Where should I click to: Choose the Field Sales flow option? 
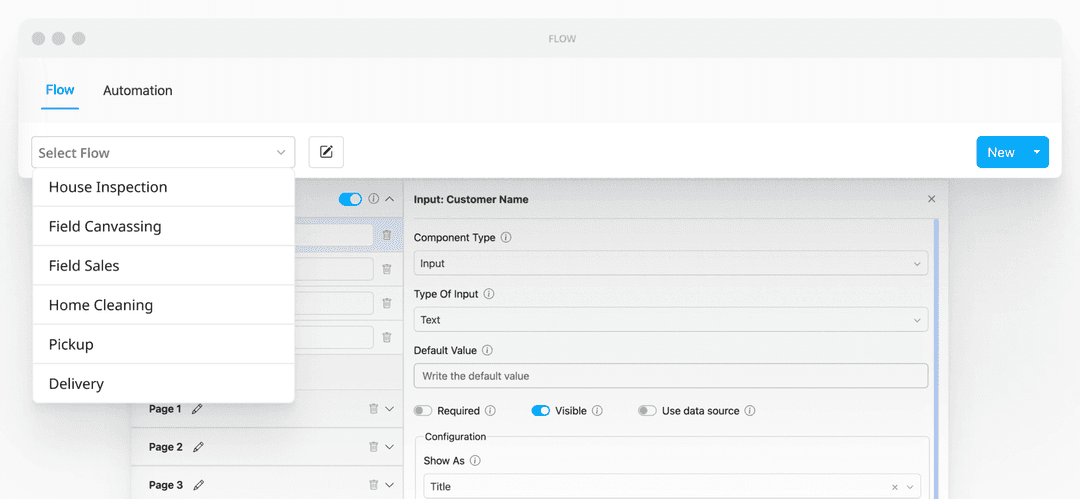84,266
